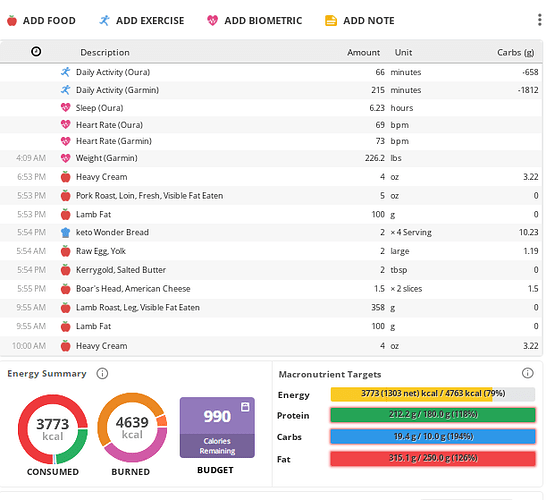The image size is (555, 500).
Task: Click the ADD EXERCISE runner icon
Action: point(104,21)
